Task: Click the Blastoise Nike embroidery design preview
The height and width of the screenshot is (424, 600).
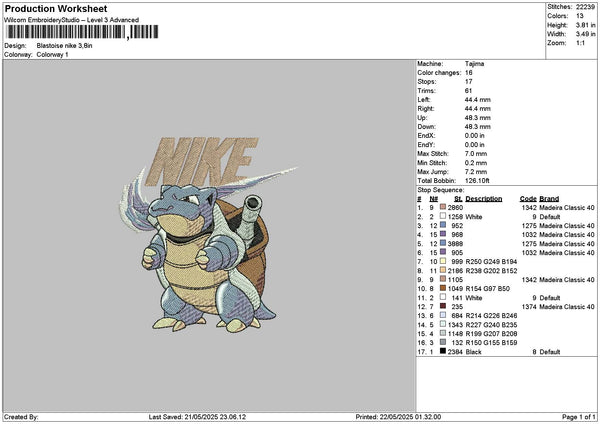Action: 209,234
